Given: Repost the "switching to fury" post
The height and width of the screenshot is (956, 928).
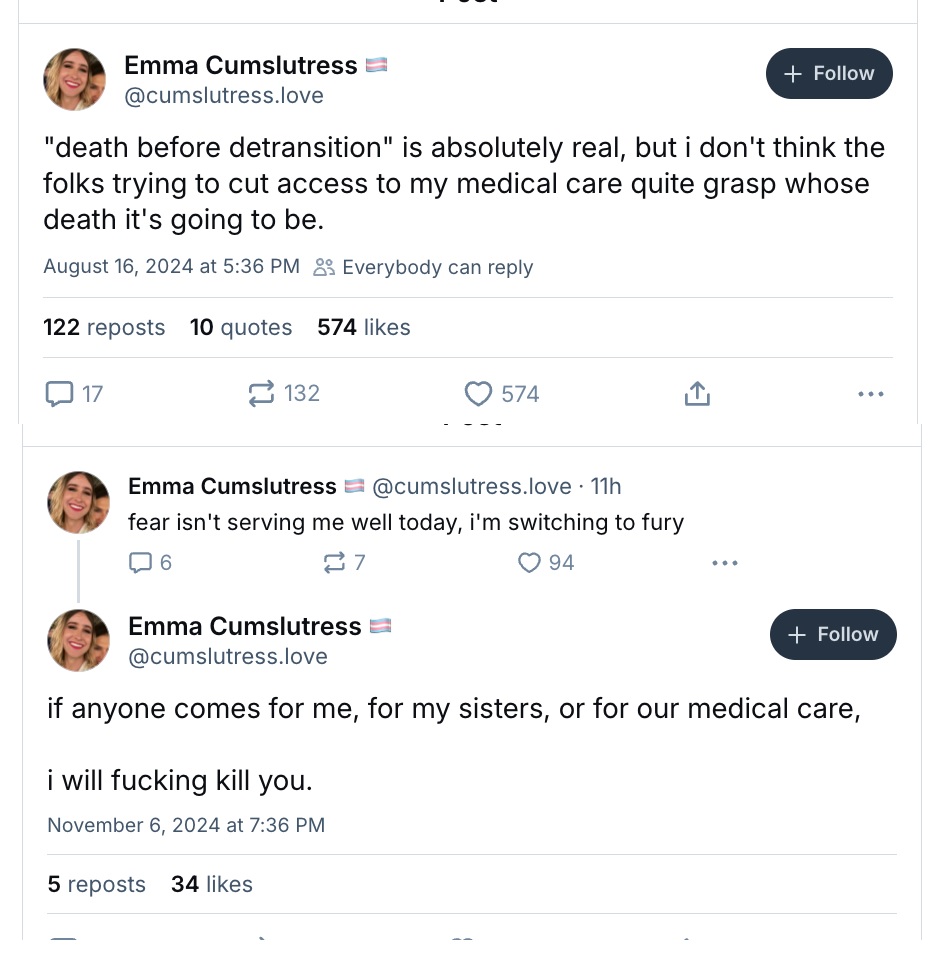Looking at the screenshot, I should pyautogui.click(x=333, y=563).
